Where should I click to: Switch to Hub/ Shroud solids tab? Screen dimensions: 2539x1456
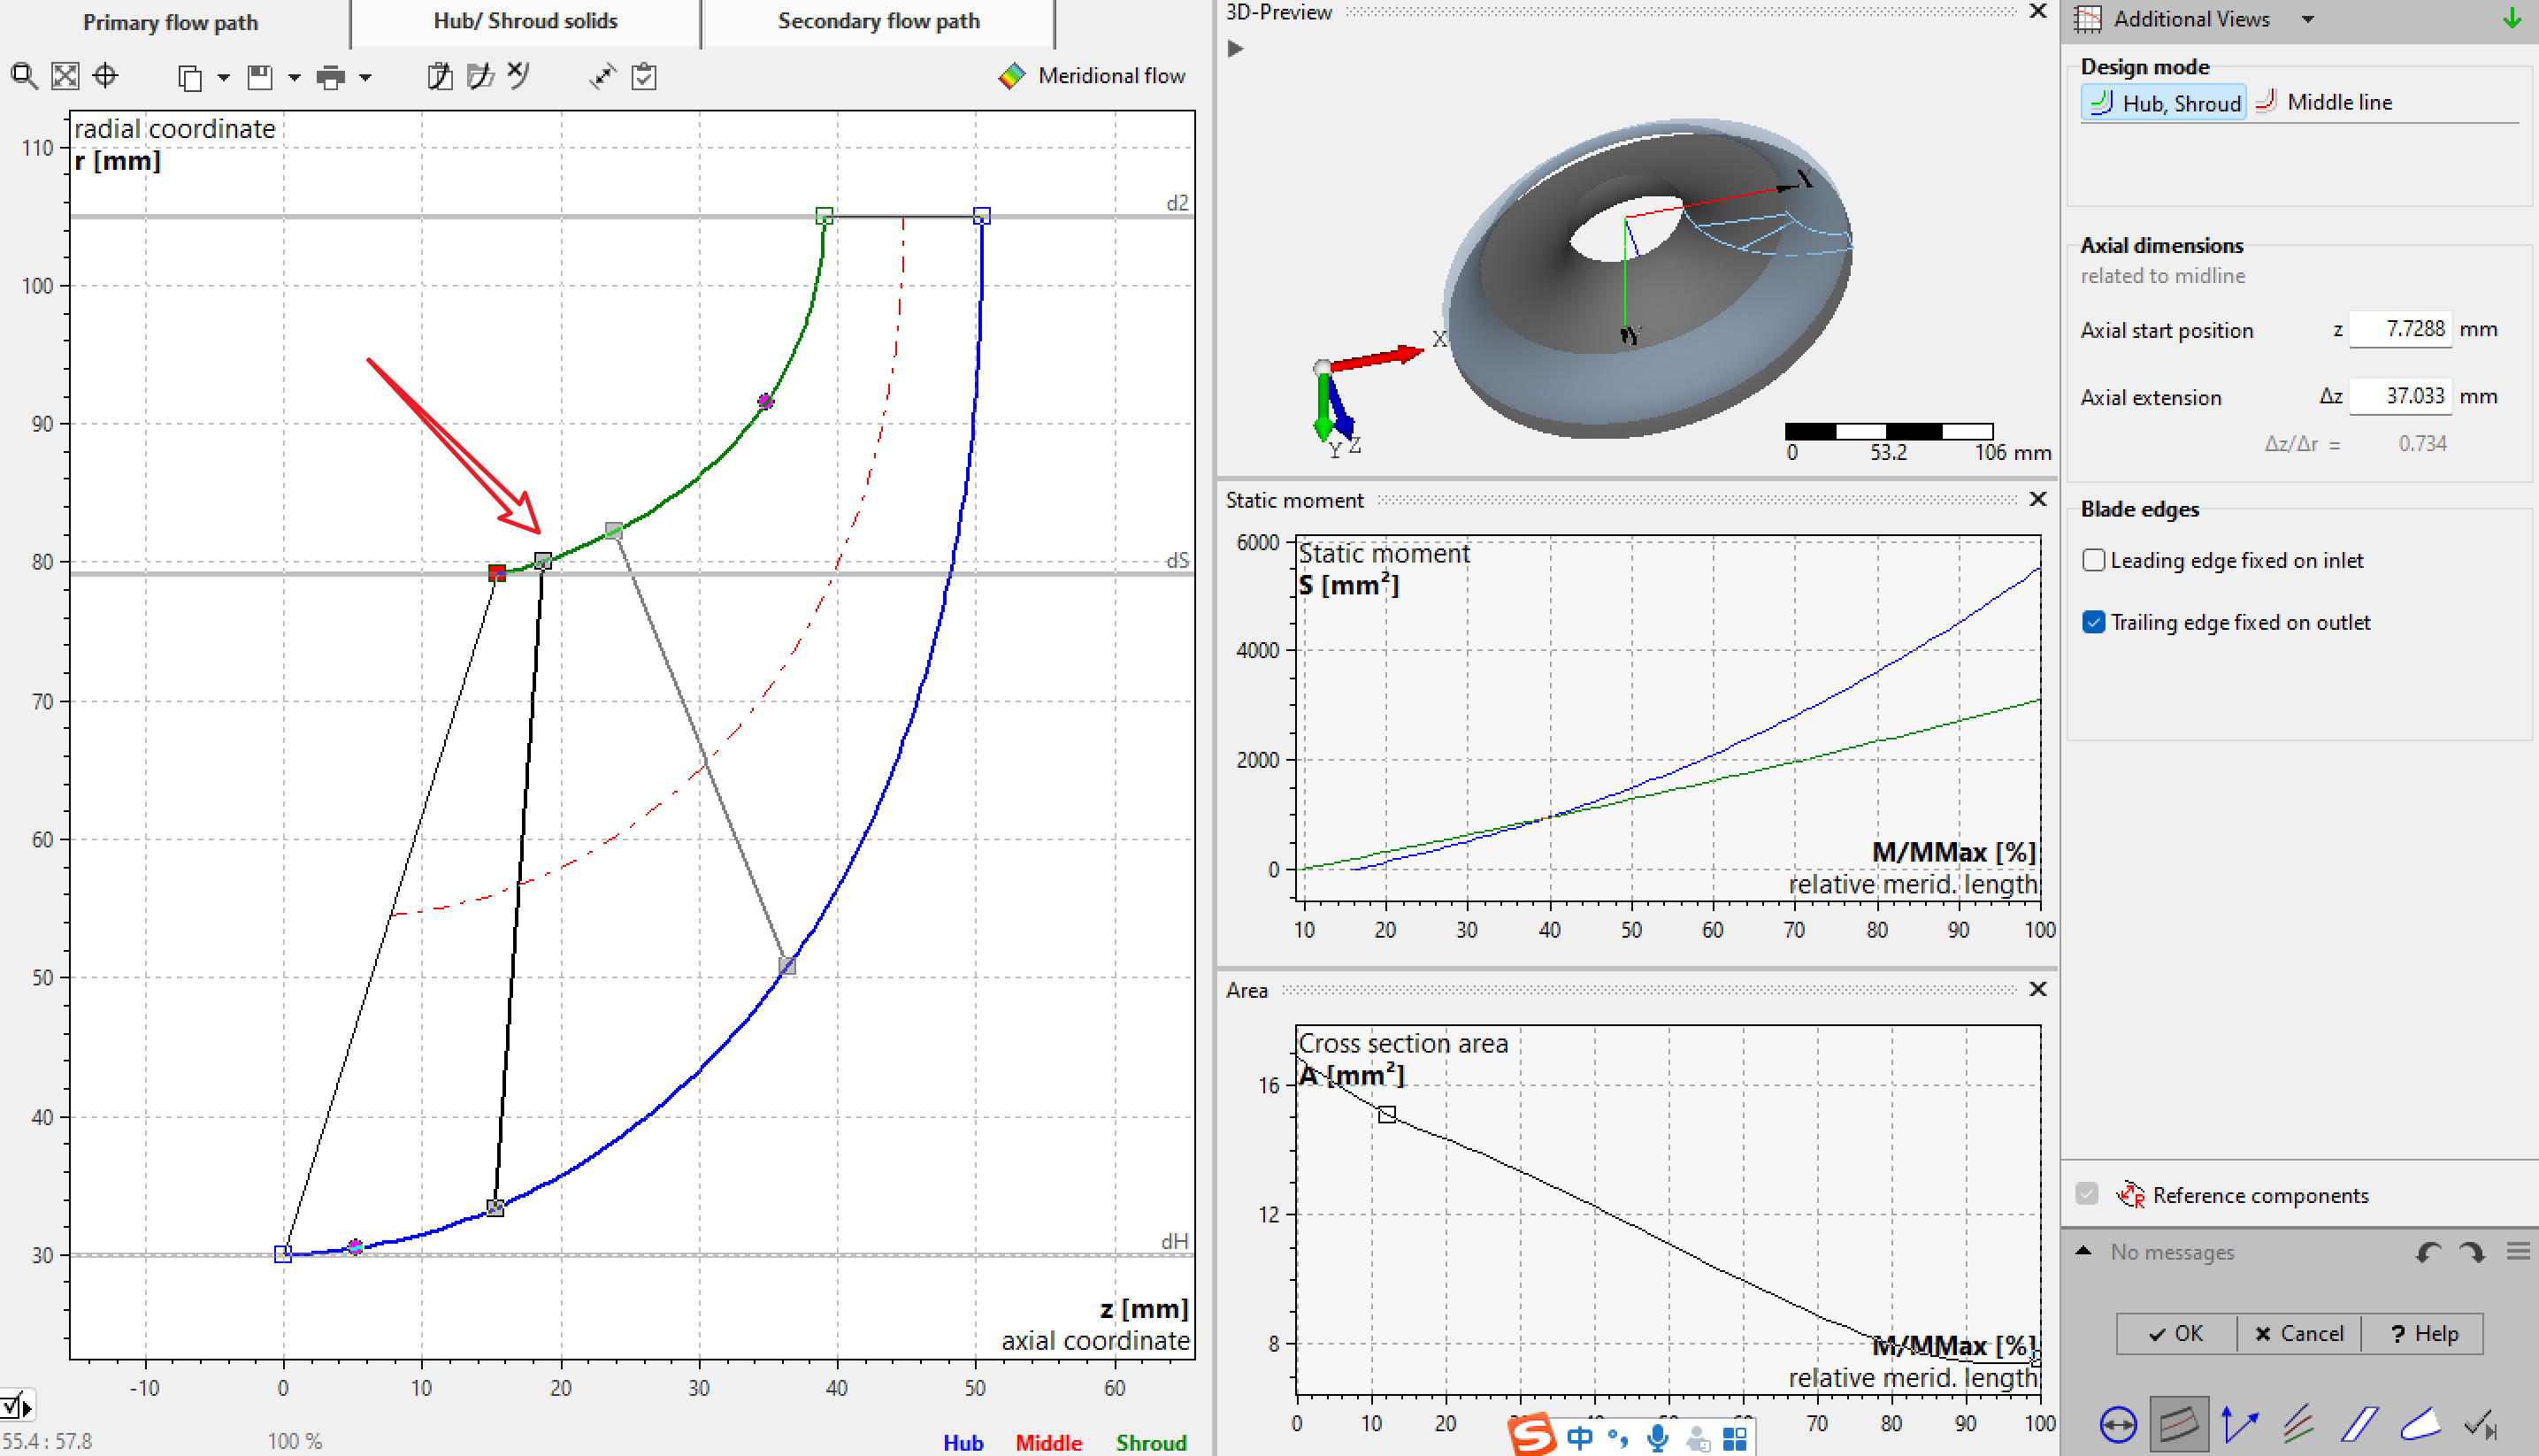525,21
